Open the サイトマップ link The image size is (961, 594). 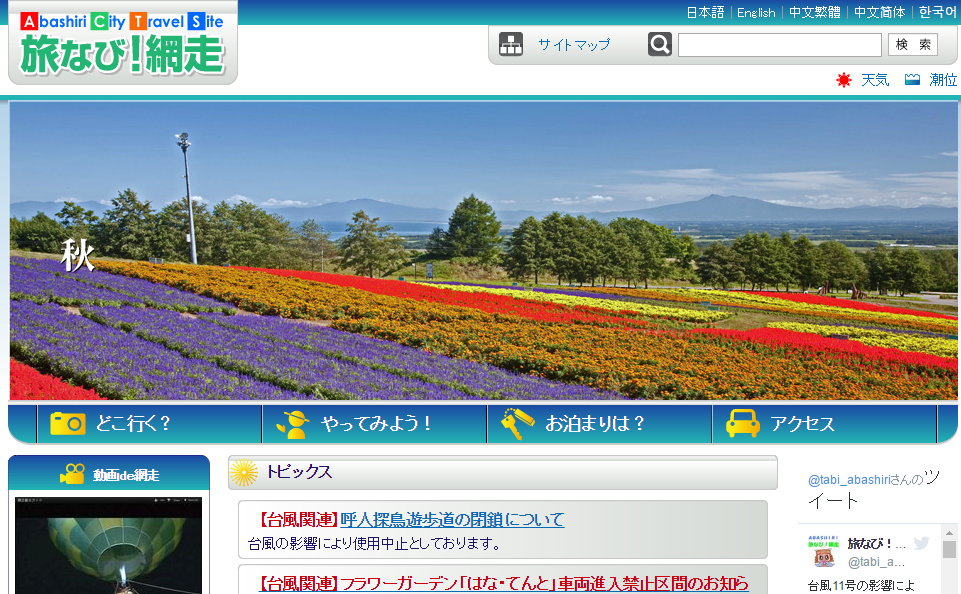point(574,44)
